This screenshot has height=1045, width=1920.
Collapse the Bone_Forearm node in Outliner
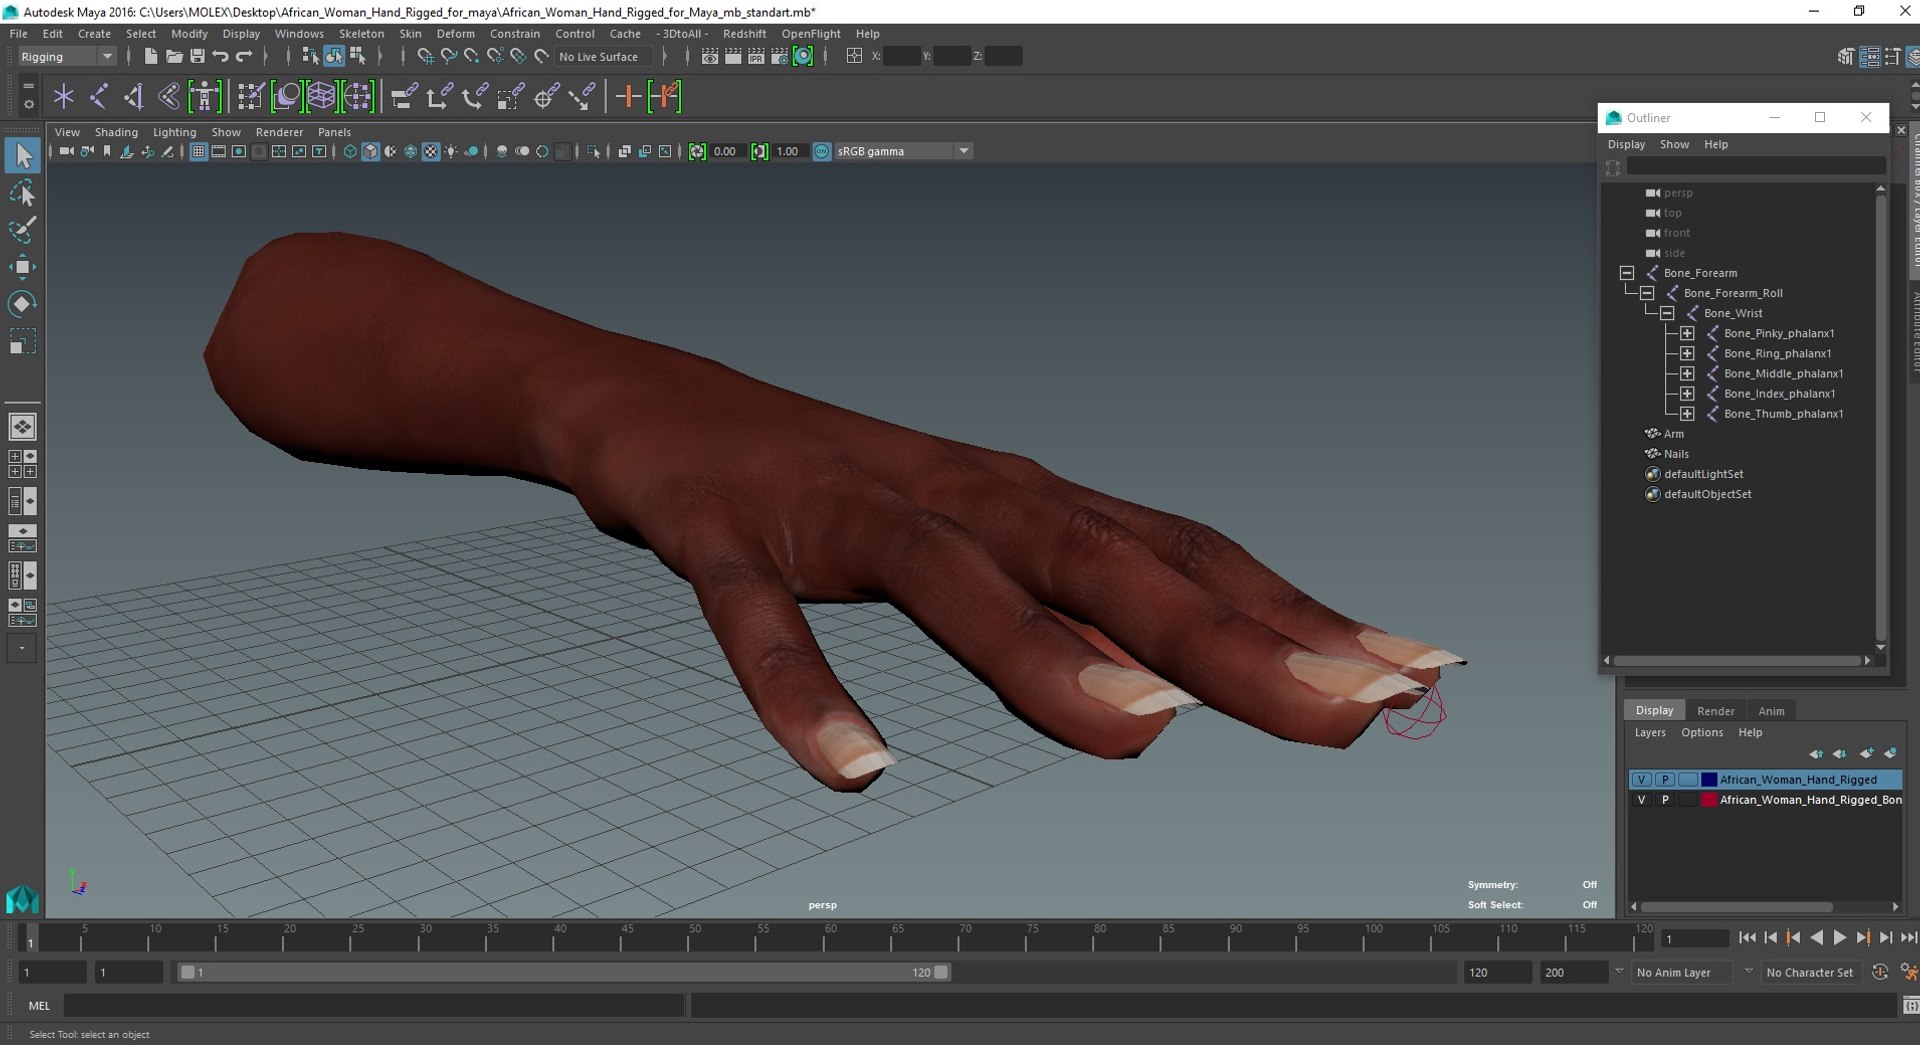pyautogui.click(x=1627, y=273)
